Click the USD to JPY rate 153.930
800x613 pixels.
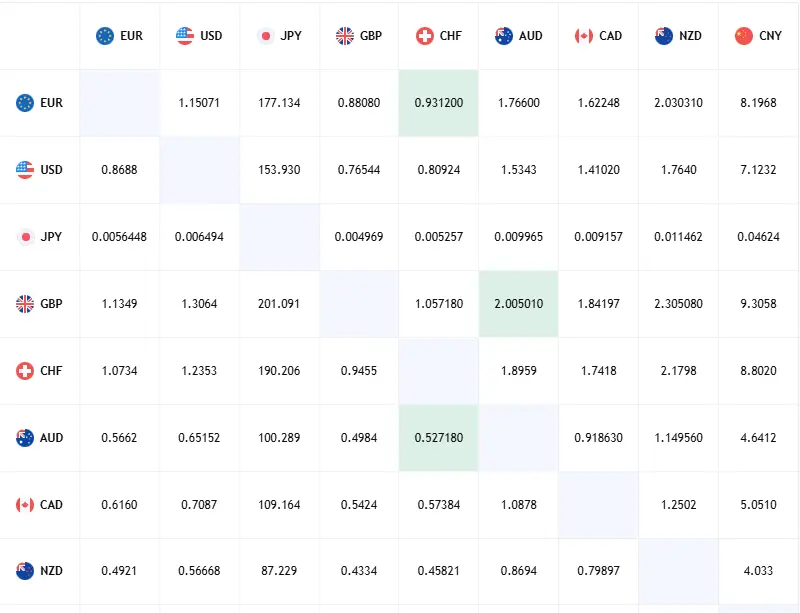click(279, 170)
